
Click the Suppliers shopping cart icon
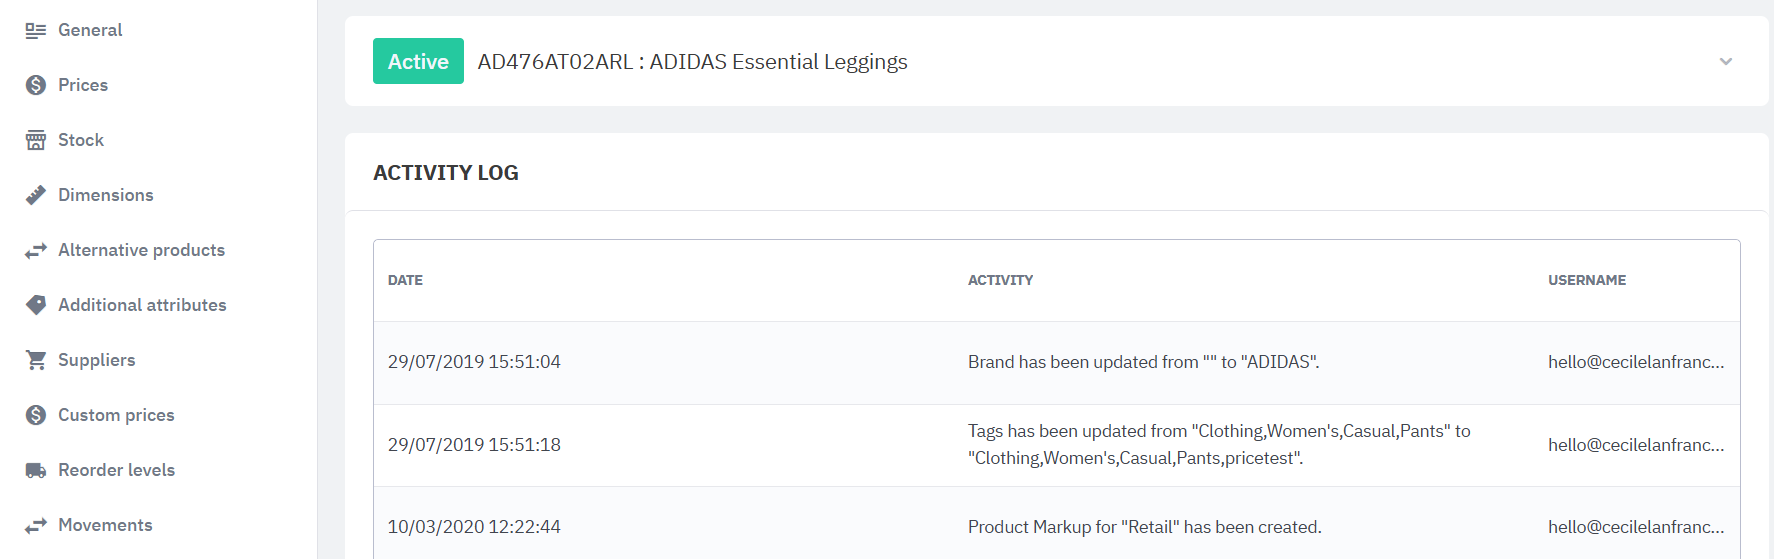[36, 360]
